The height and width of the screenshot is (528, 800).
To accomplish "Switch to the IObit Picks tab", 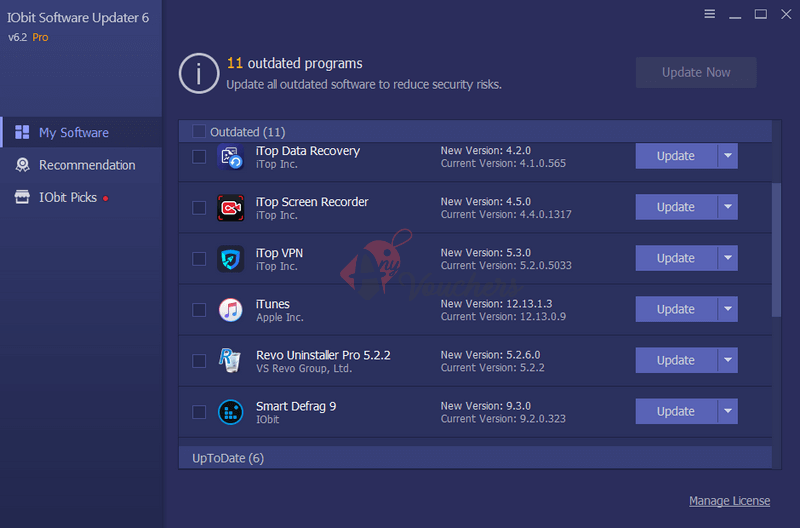I will coord(82,197).
